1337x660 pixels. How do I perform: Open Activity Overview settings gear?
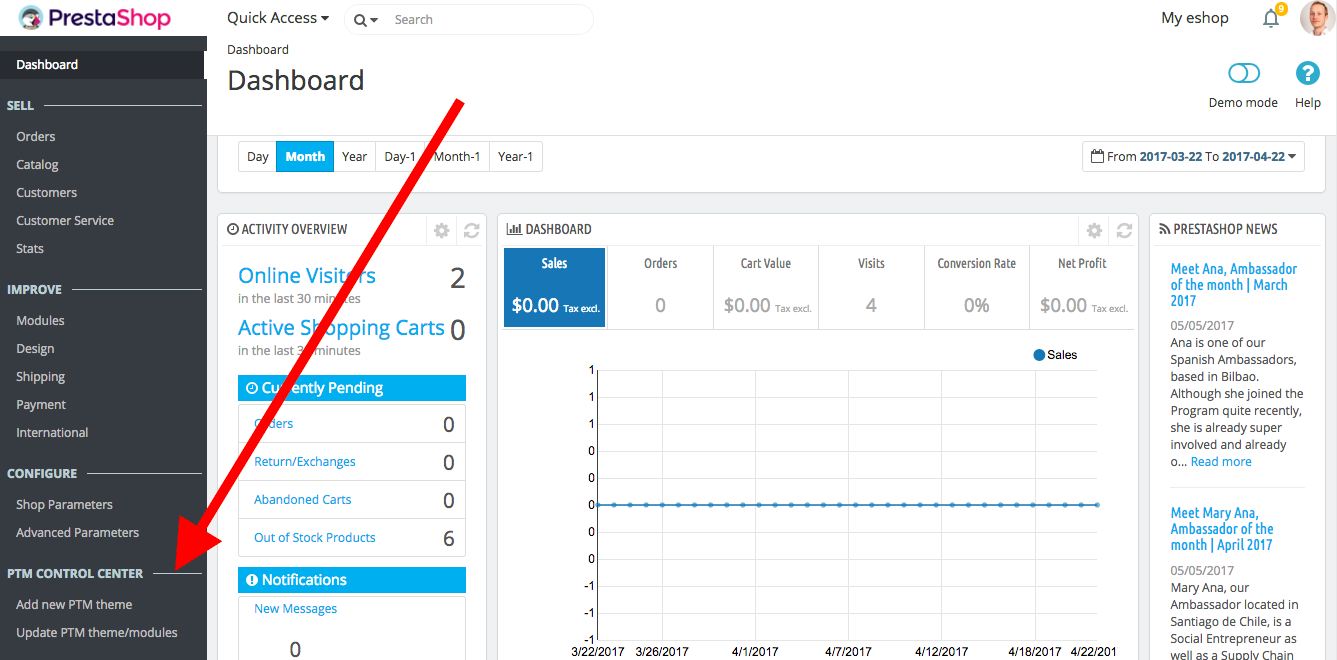(441, 230)
